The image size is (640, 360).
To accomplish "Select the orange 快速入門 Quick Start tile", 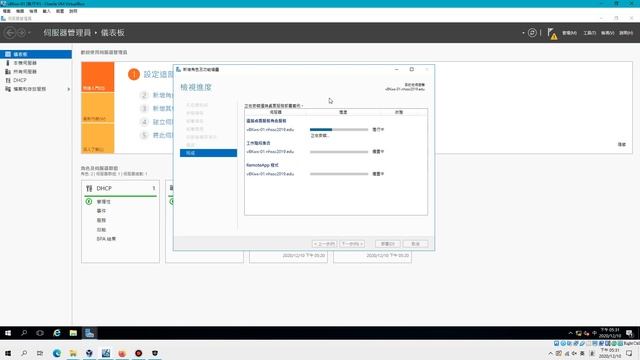I will click(98, 77).
